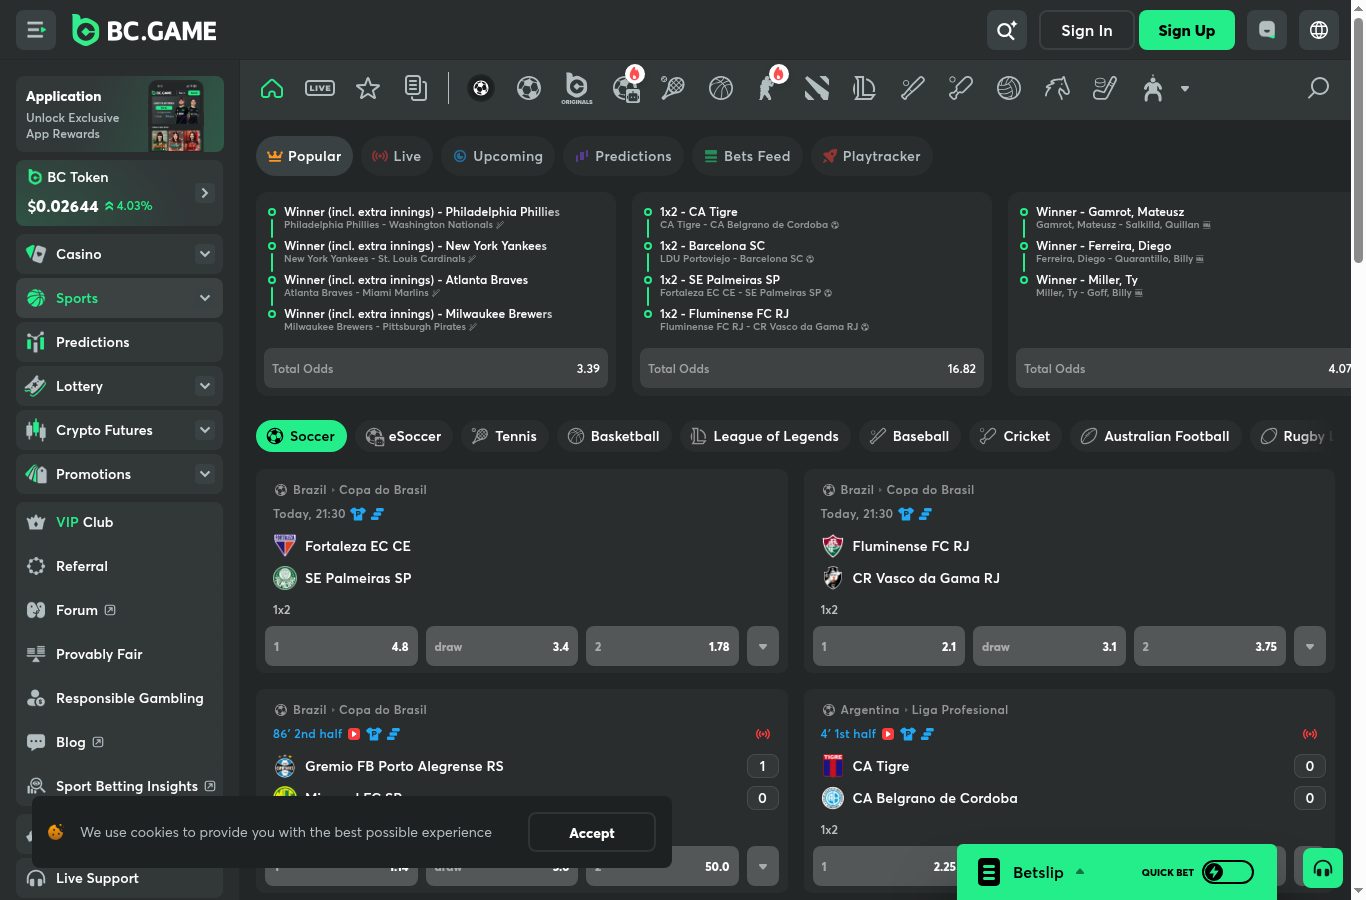Click the sports toolbar search magnifier
This screenshot has width=1366, height=900.
[1318, 88]
